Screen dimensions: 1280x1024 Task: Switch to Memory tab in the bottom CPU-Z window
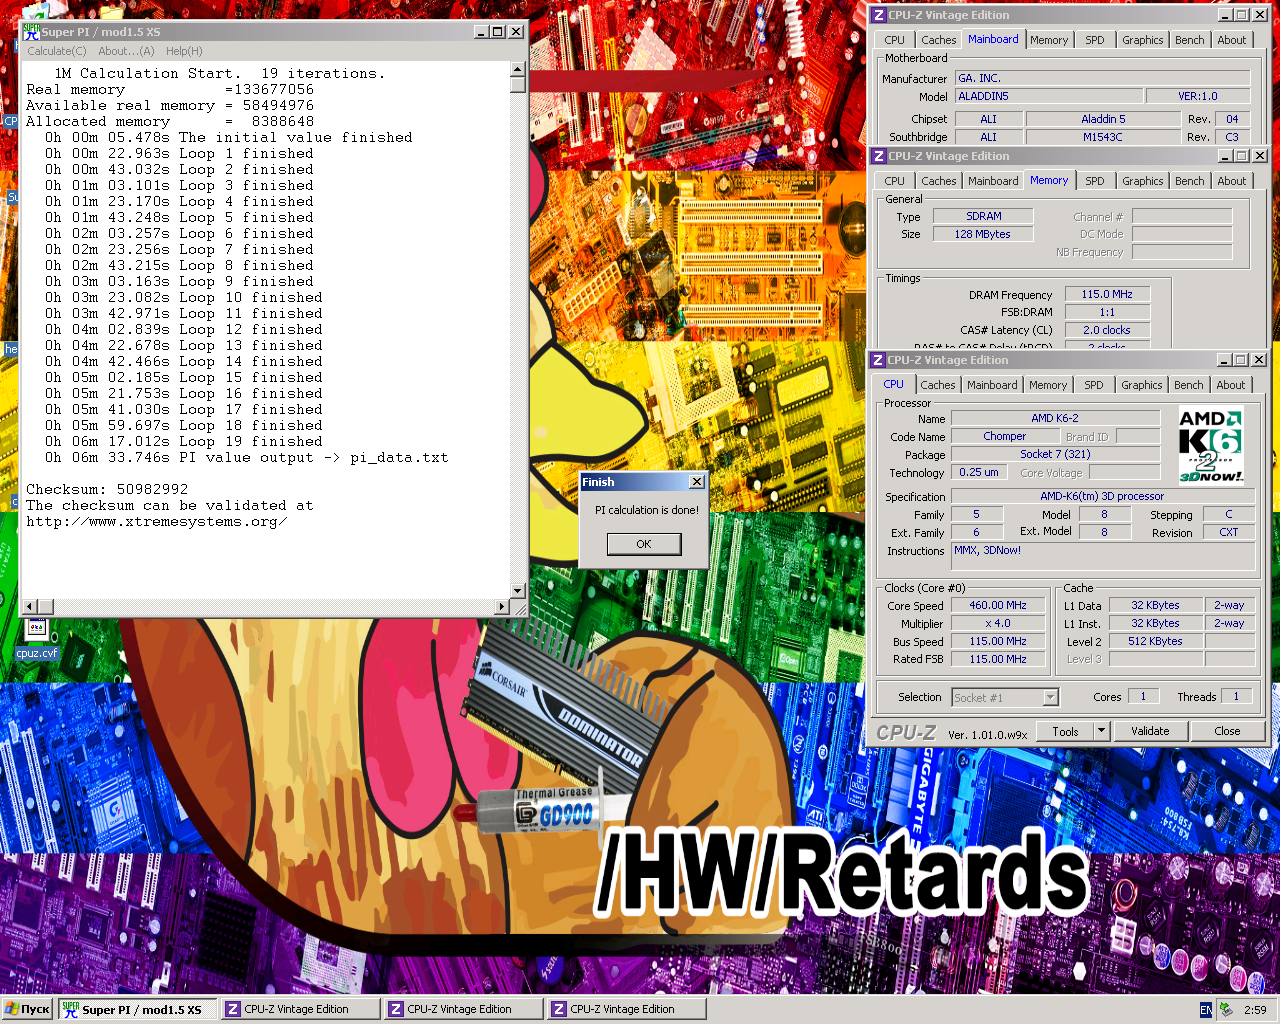(1048, 385)
